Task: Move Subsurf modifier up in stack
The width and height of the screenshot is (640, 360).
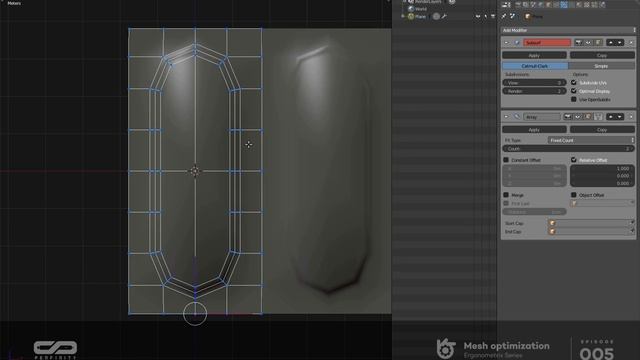Action: point(611,42)
